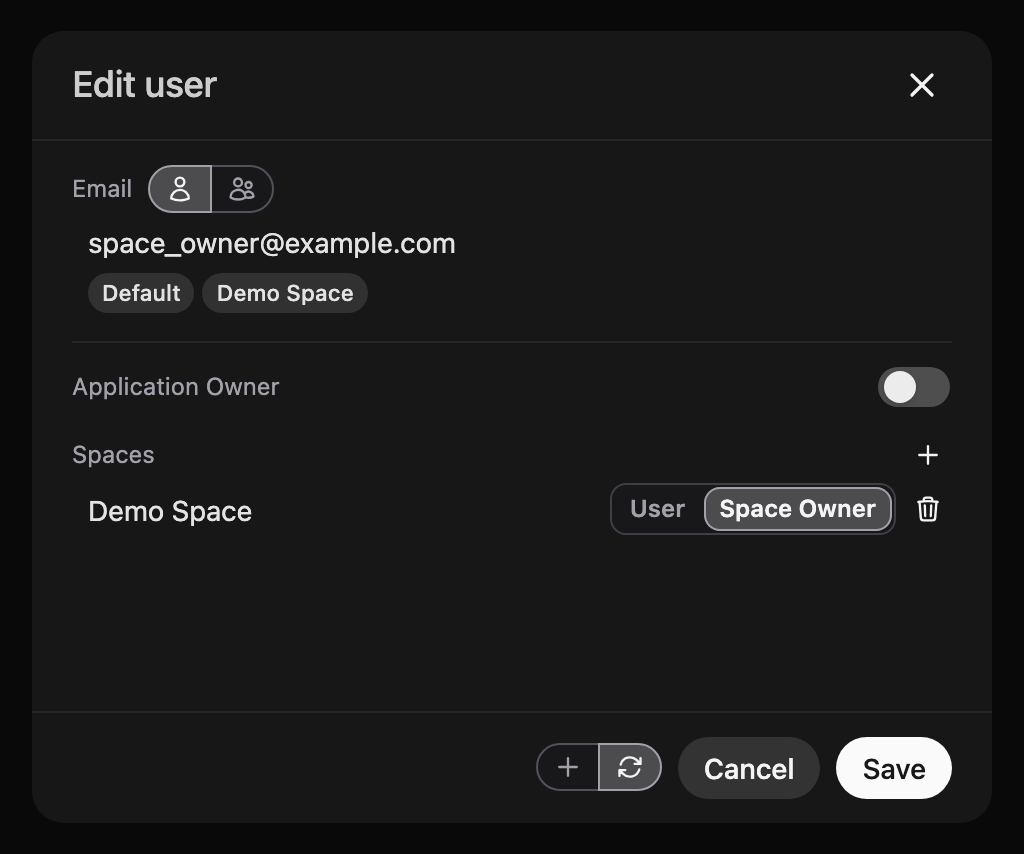Click the space_owner@example.com email field
Viewport: 1024px width, 854px height.
272,244
